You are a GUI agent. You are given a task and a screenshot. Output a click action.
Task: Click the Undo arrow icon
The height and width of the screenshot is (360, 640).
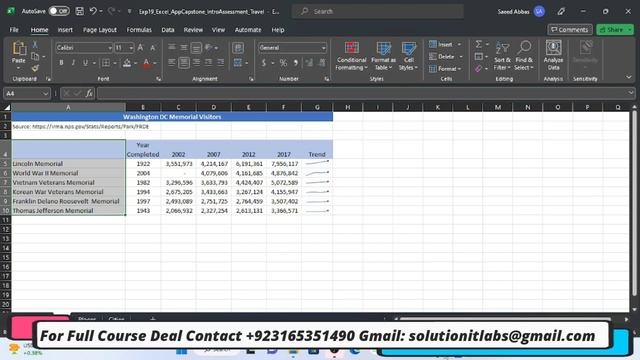coord(93,11)
